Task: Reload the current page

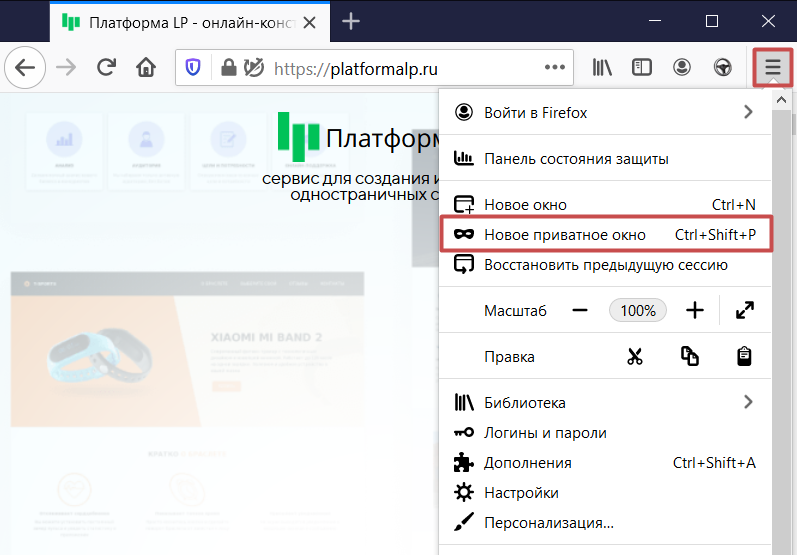Action: (x=106, y=68)
